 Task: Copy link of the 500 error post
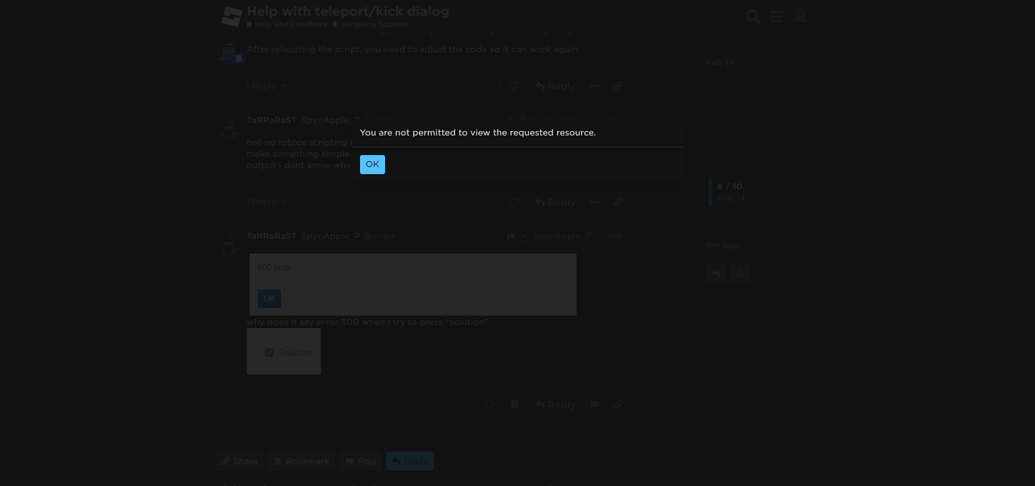tap(618, 404)
